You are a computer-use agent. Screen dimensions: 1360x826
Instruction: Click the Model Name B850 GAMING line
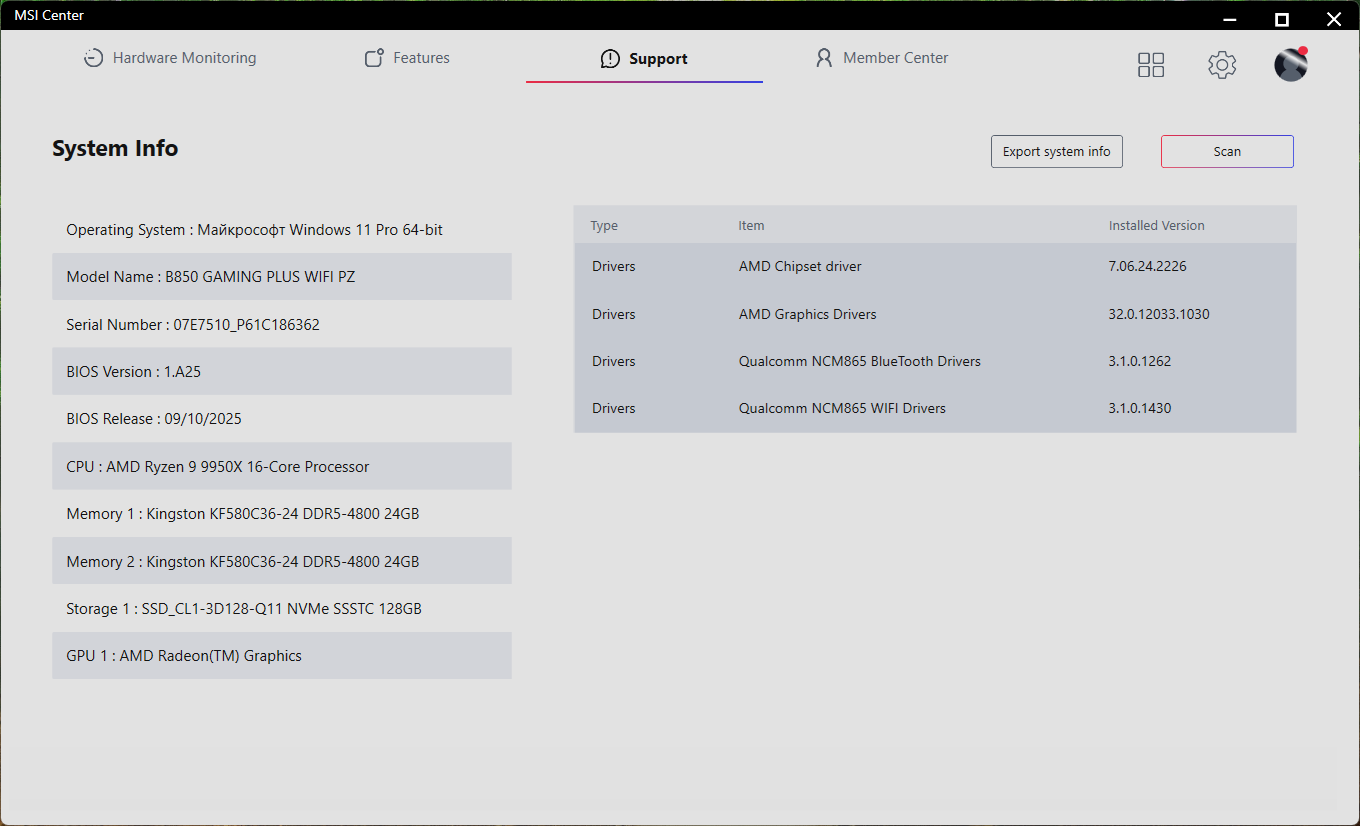[282, 277]
